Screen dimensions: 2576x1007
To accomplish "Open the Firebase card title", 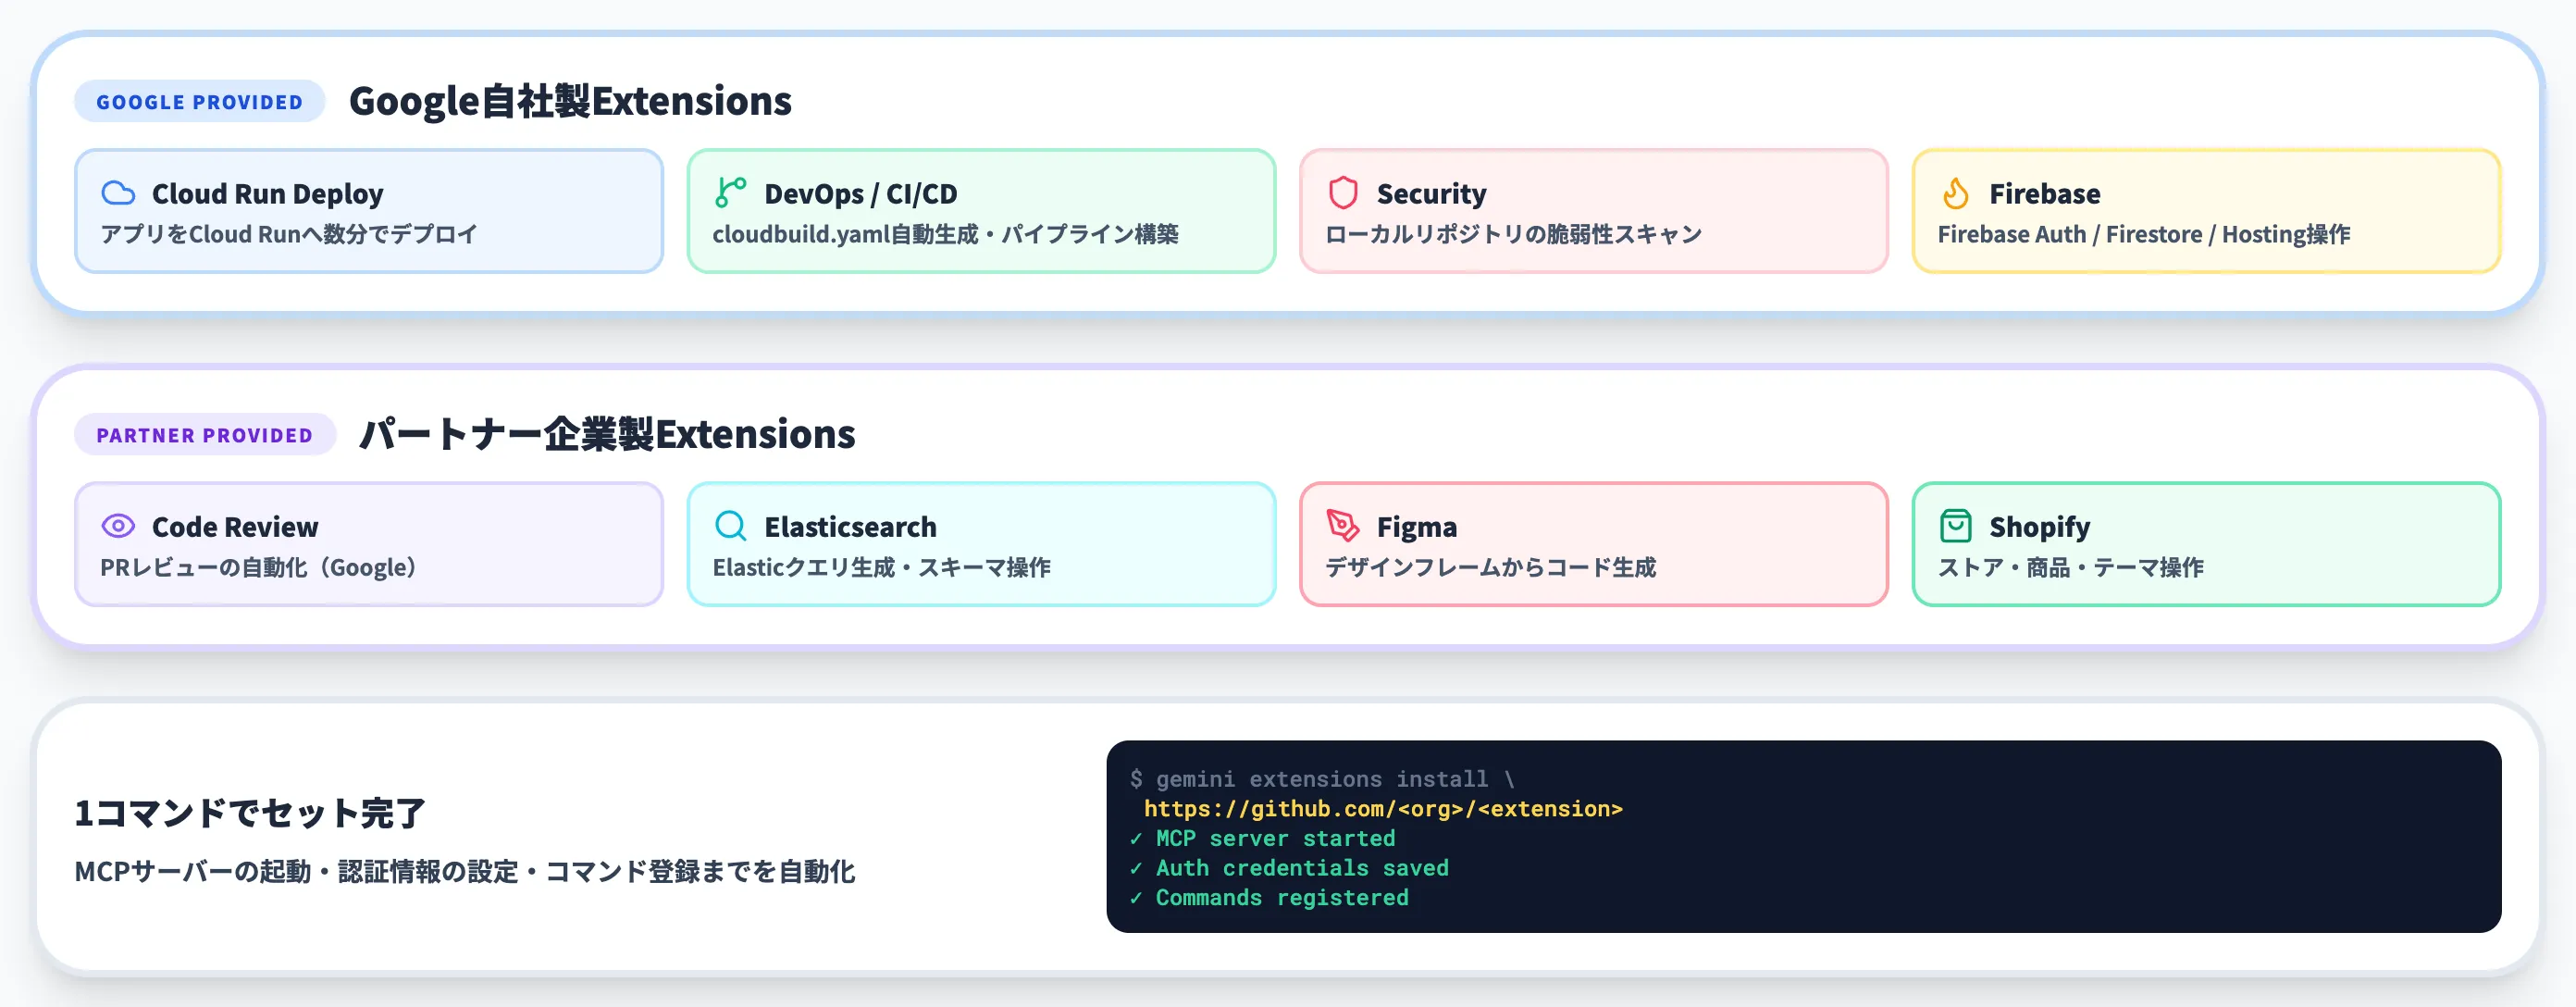I will tap(2044, 194).
